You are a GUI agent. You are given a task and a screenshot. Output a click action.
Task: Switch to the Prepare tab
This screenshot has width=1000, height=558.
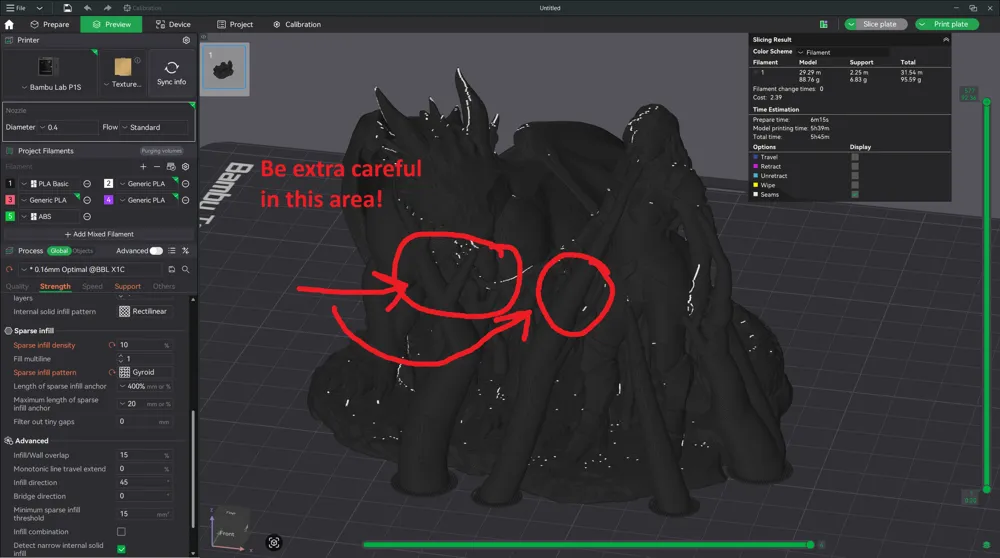click(x=50, y=24)
